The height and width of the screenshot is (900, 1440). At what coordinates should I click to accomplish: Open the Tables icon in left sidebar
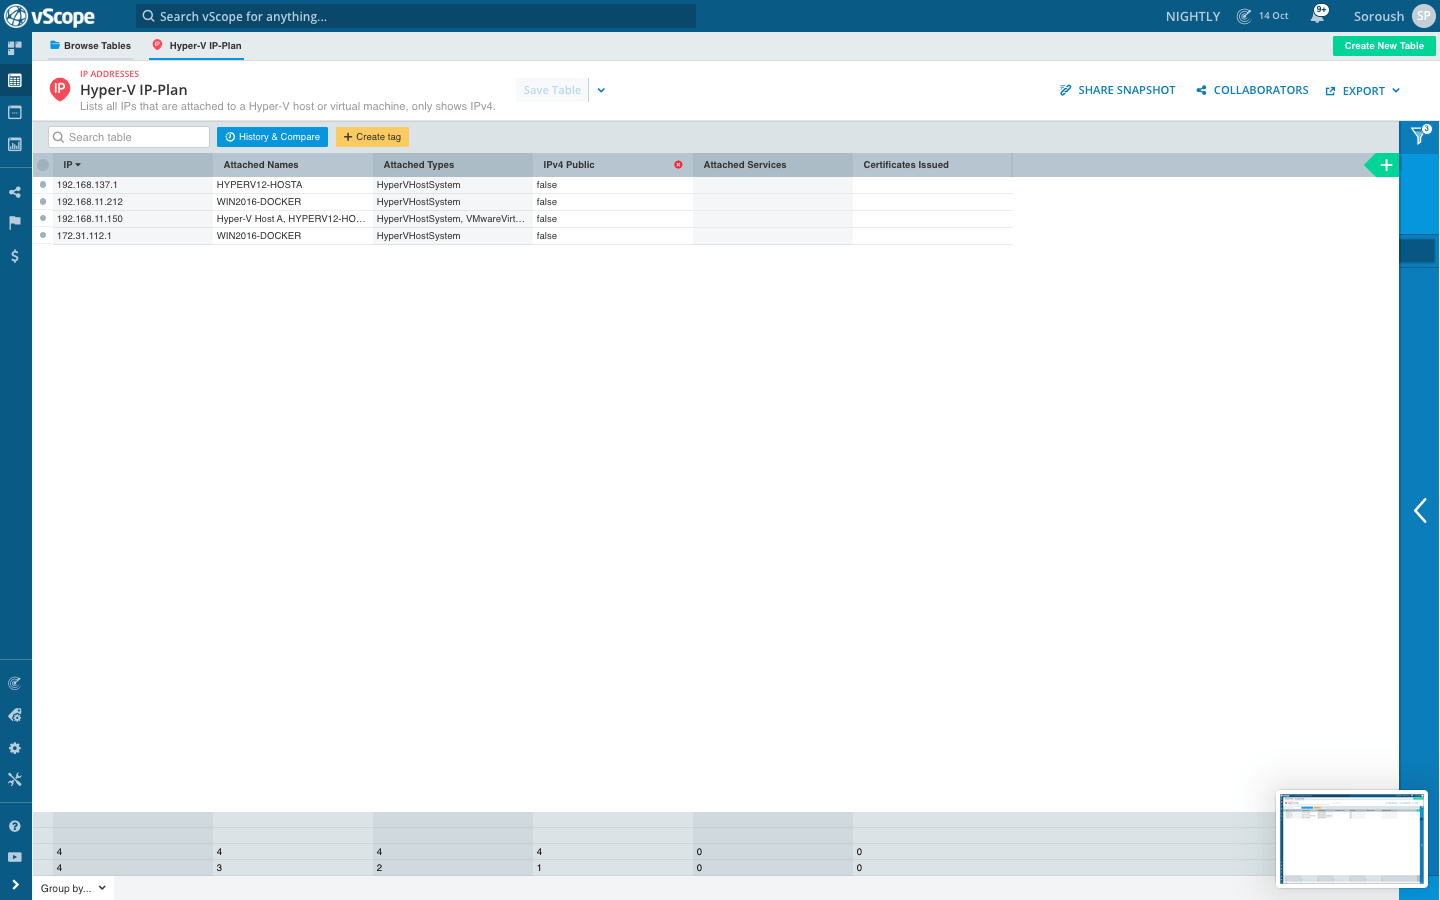click(x=15, y=80)
